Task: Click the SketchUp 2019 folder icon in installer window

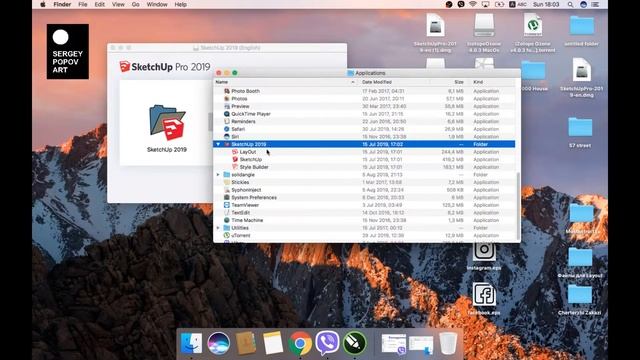Action: [167, 123]
